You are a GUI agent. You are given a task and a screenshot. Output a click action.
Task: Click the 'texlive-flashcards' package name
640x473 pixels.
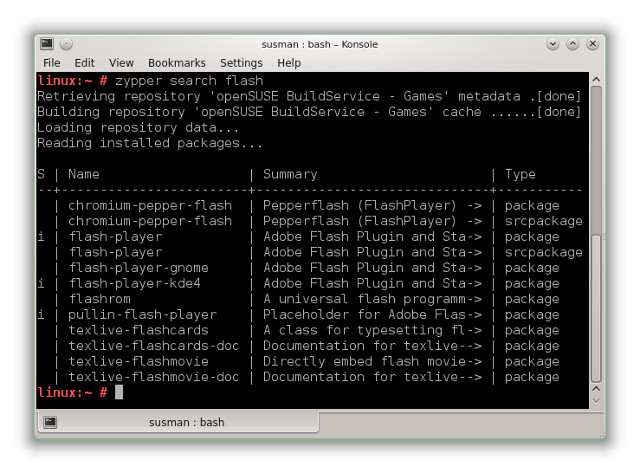[x=139, y=330]
